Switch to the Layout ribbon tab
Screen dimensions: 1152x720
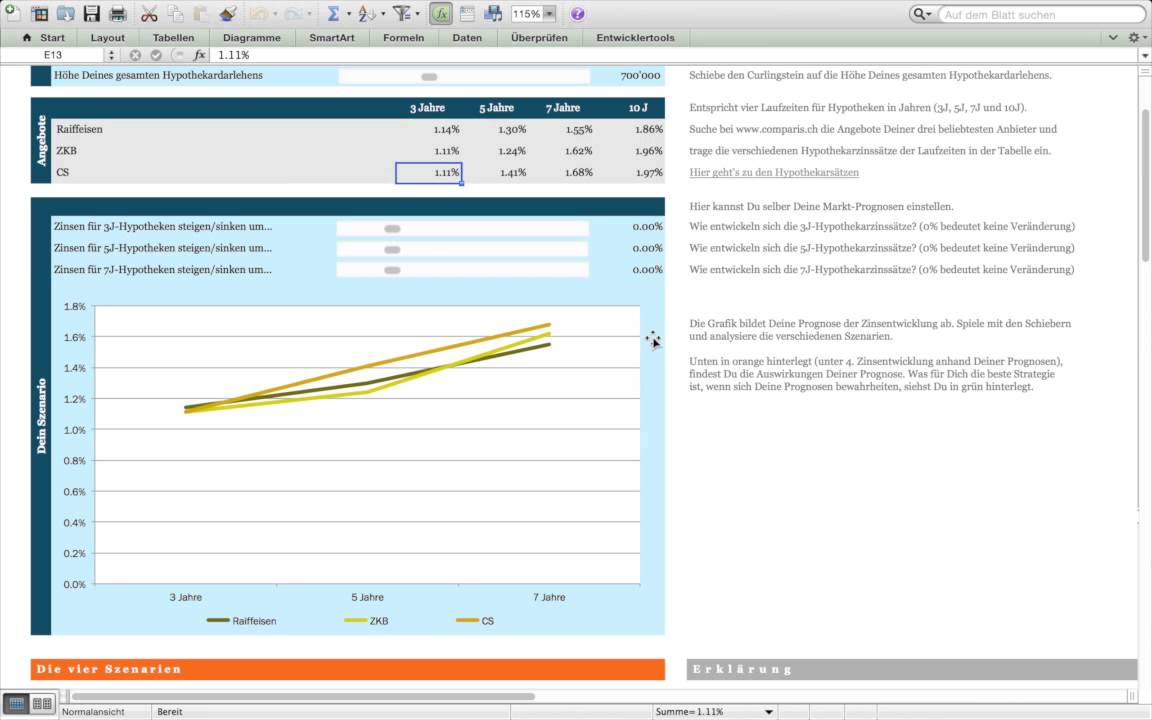[x=107, y=37]
